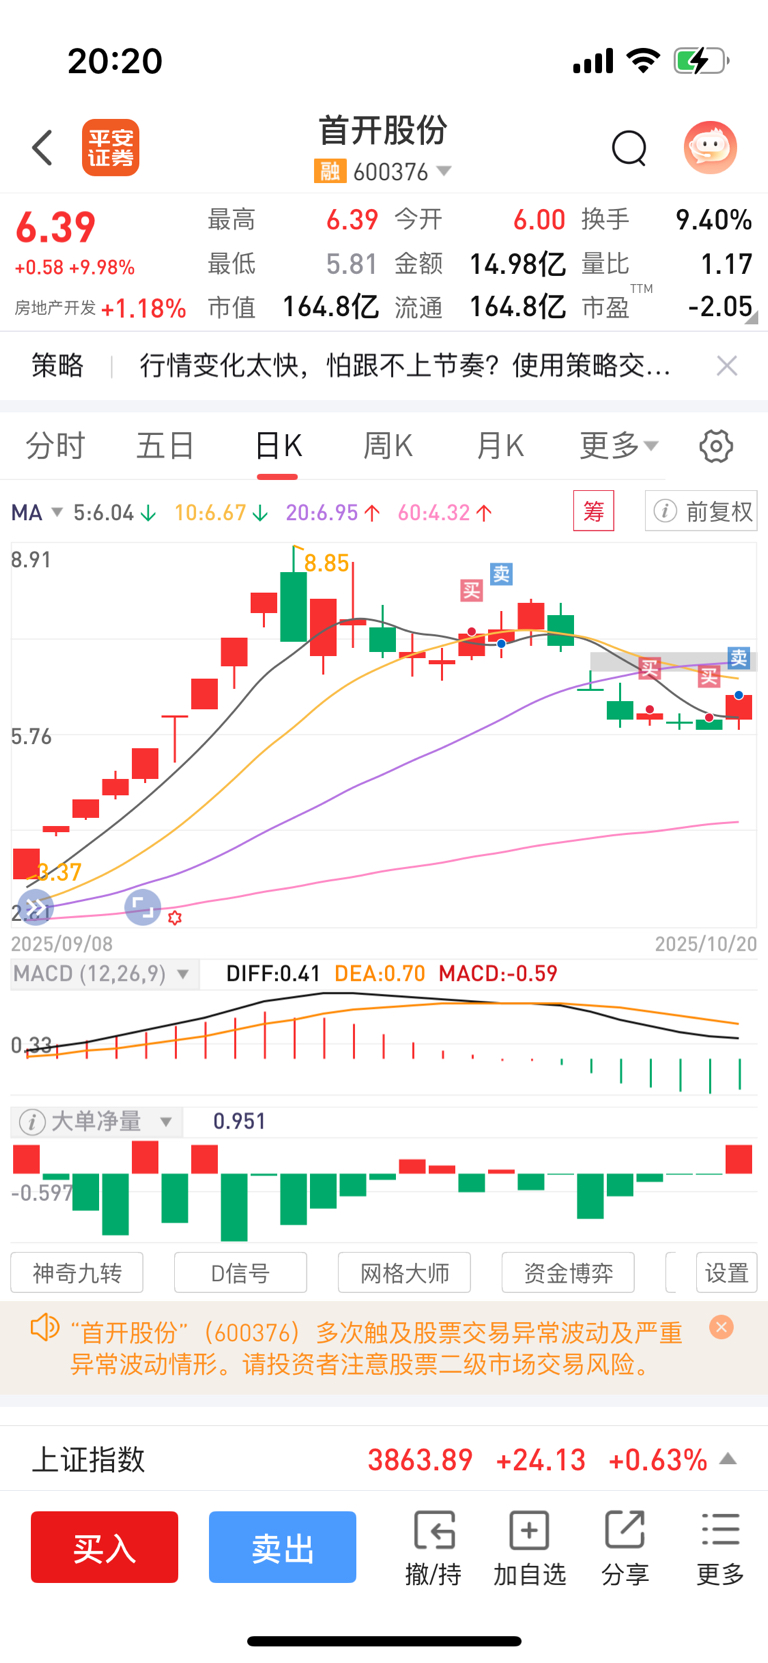Image resolution: width=768 pixels, height=1663 pixels.
Task: Tap the red 买 signal near the peak
Action: [471, 590]
